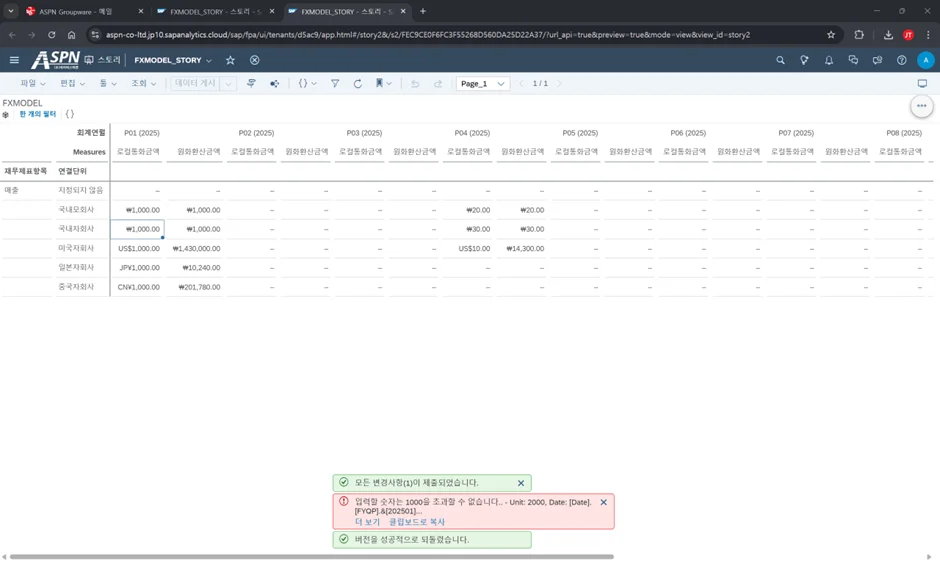940x561 pixels.
Task: Open the filter funnel icon in toolbar
Action: [x=334, y=84]
